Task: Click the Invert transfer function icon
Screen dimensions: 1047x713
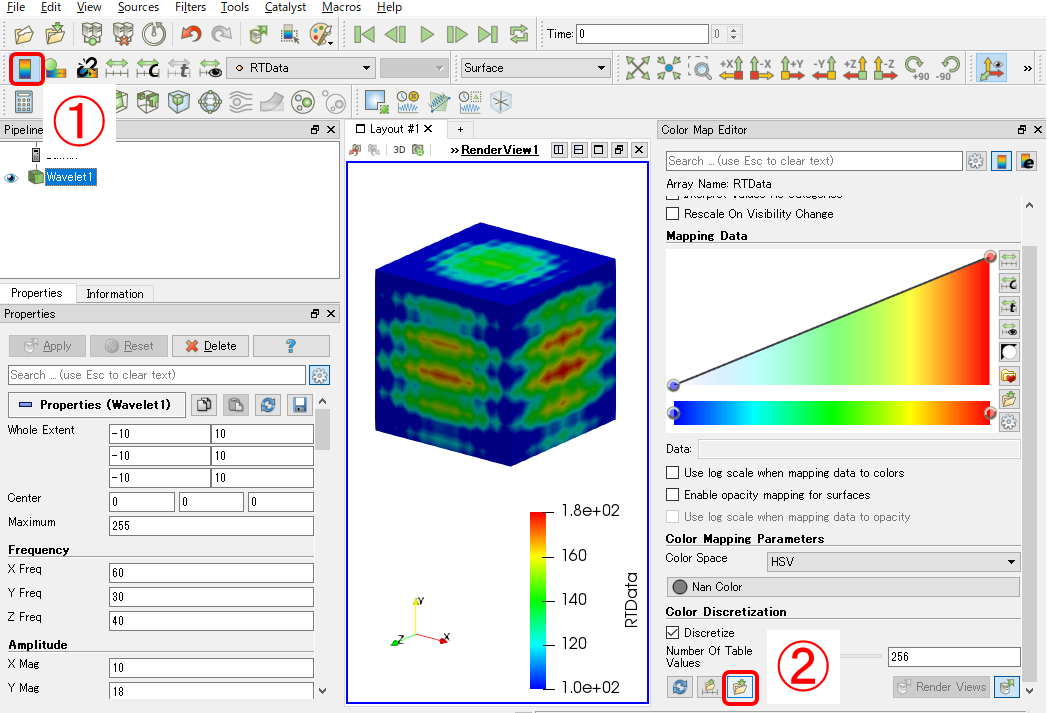Action: (1009, 352)
